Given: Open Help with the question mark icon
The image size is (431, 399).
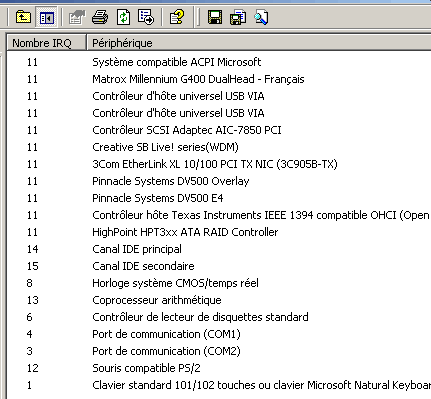Looking at the screenshot, I should point(176,17).
